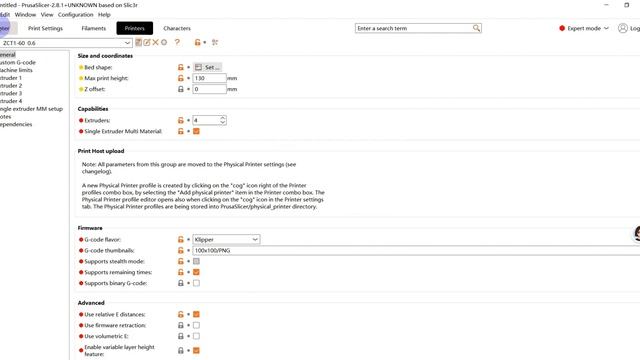Open the Help menu

point(104,15)
